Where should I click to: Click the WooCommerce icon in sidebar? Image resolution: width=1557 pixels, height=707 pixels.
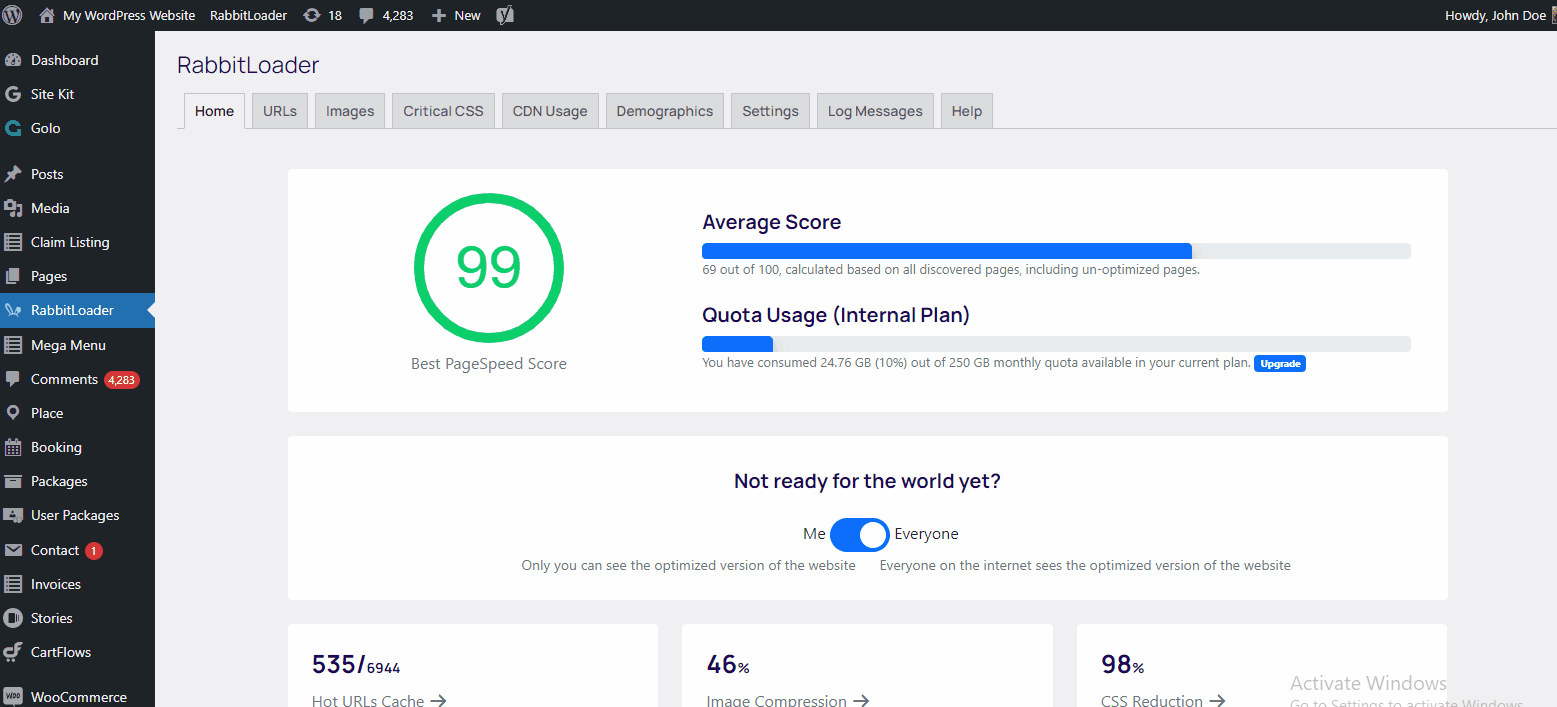click(x=13, y=697)
